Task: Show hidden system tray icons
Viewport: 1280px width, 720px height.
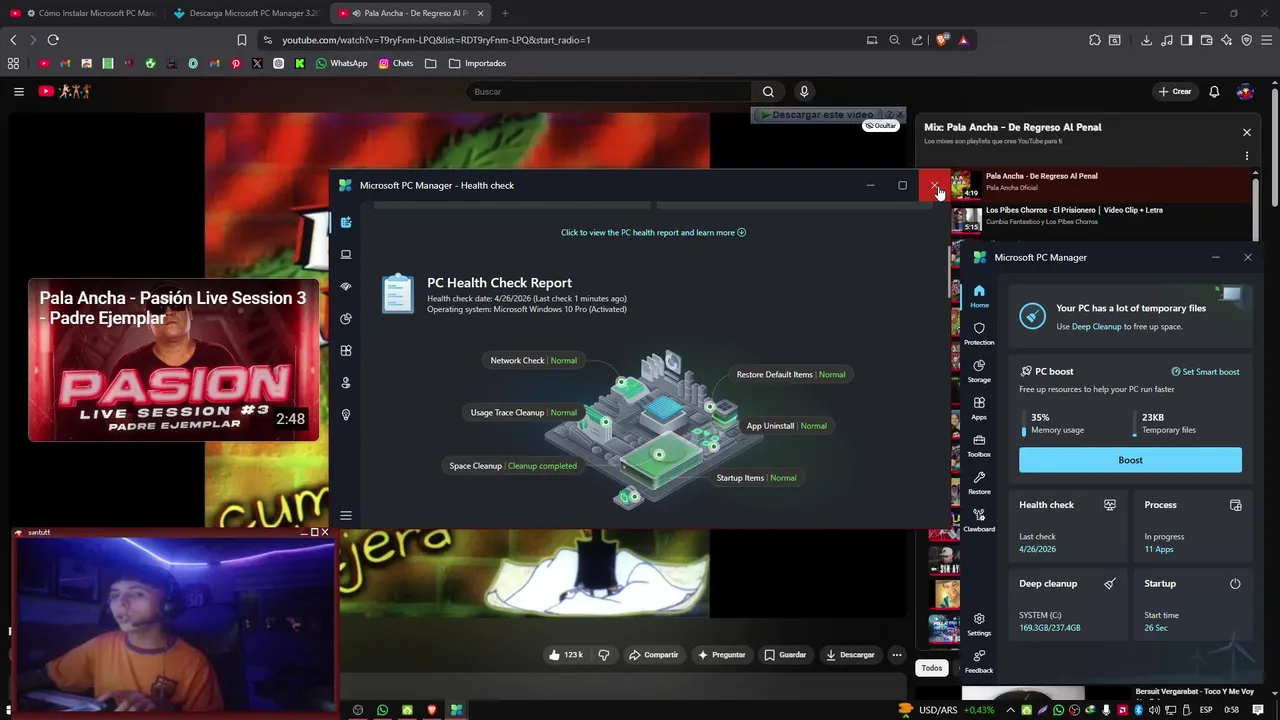Action: 1011,710
